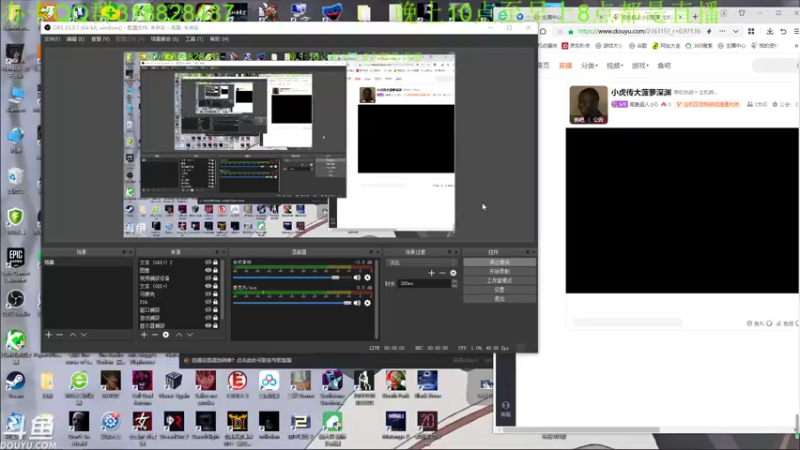Viewport: 800px width, 450px height.
Task: Click the stop streaming button in Controls
Action: pos(499,262)
